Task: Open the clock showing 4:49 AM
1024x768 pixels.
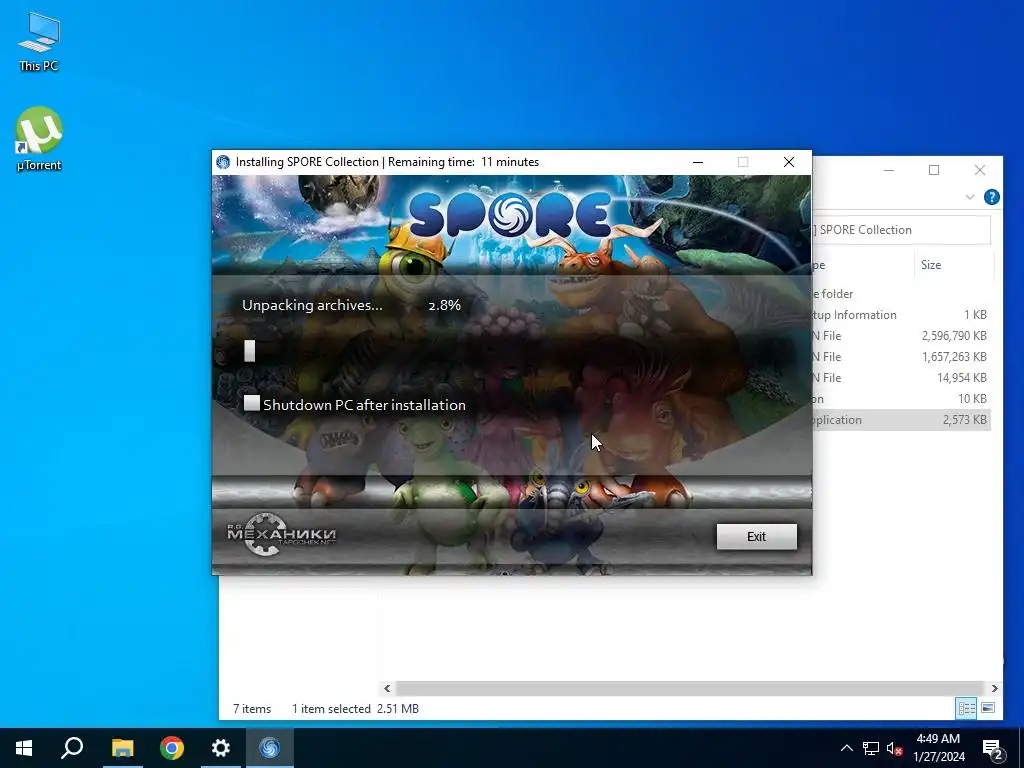Action: (938, 739)
